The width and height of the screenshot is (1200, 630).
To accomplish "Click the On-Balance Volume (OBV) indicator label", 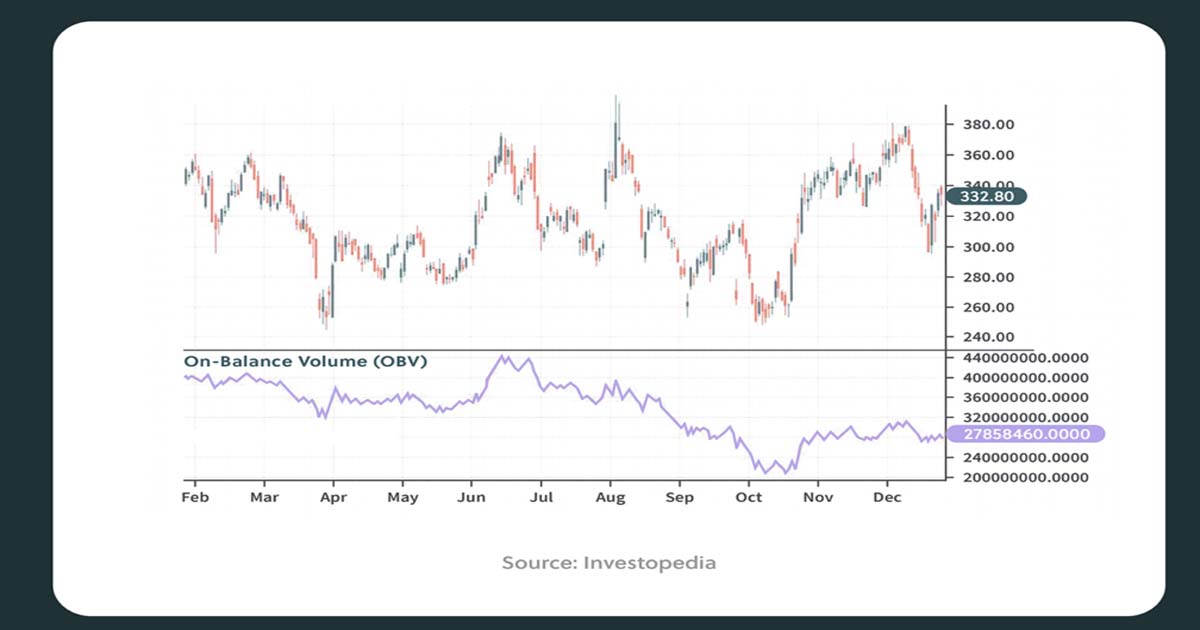I will click(304, 361).
